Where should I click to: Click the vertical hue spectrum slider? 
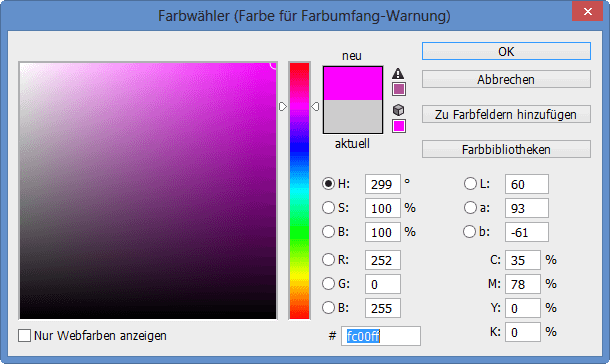(299, 191)
